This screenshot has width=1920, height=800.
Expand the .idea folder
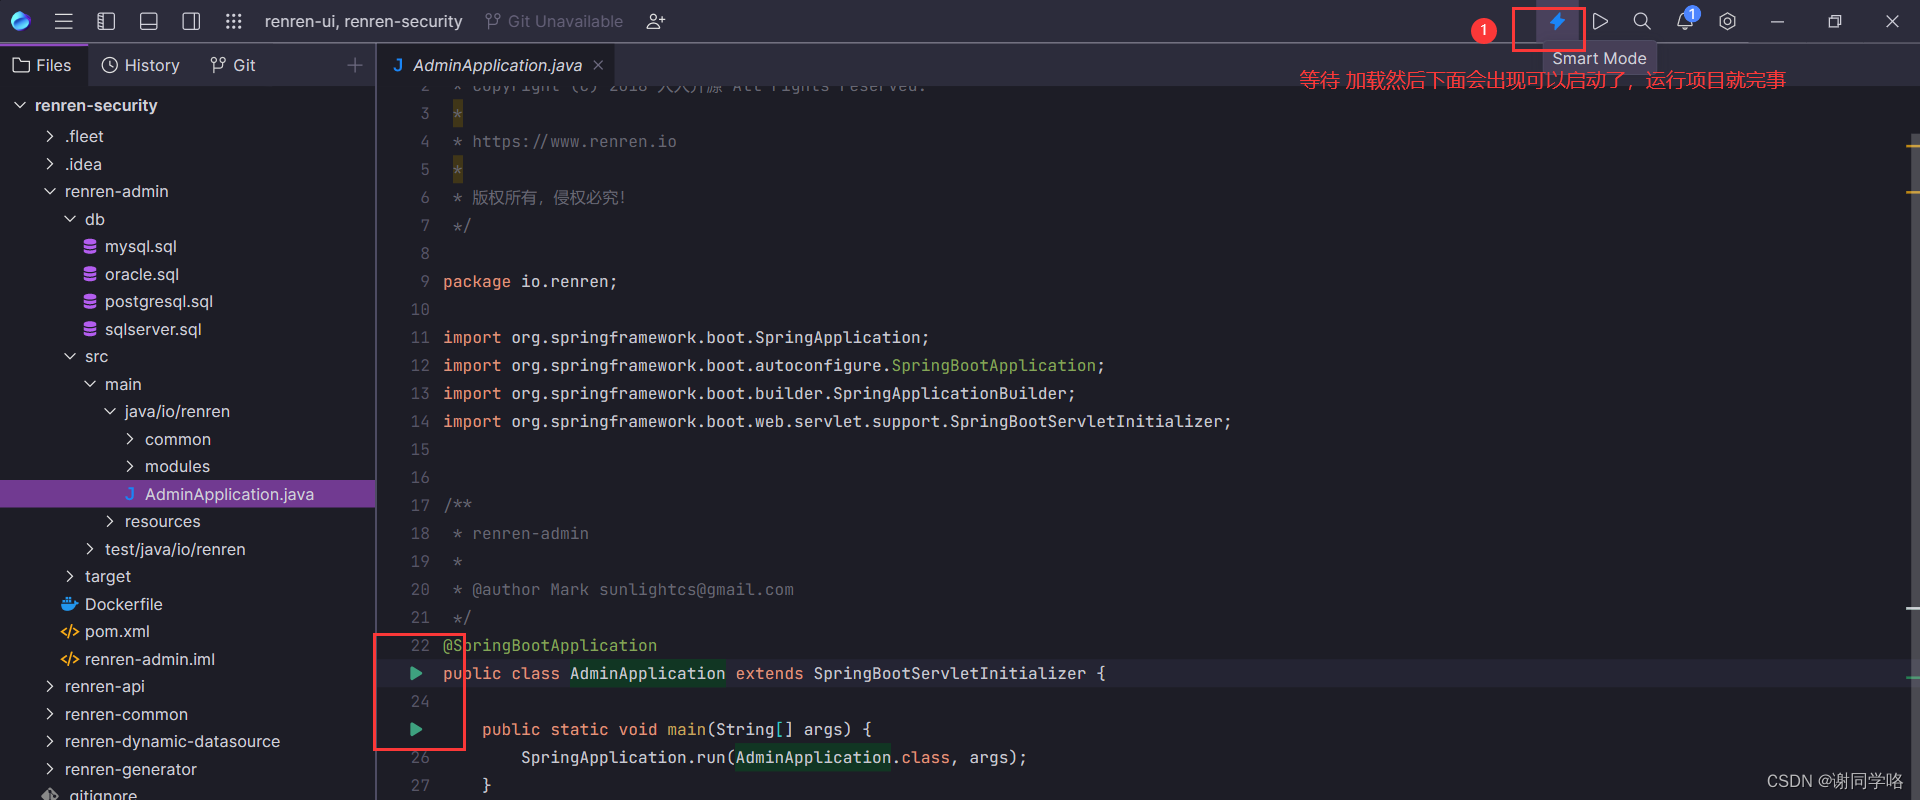coord(50,164)
